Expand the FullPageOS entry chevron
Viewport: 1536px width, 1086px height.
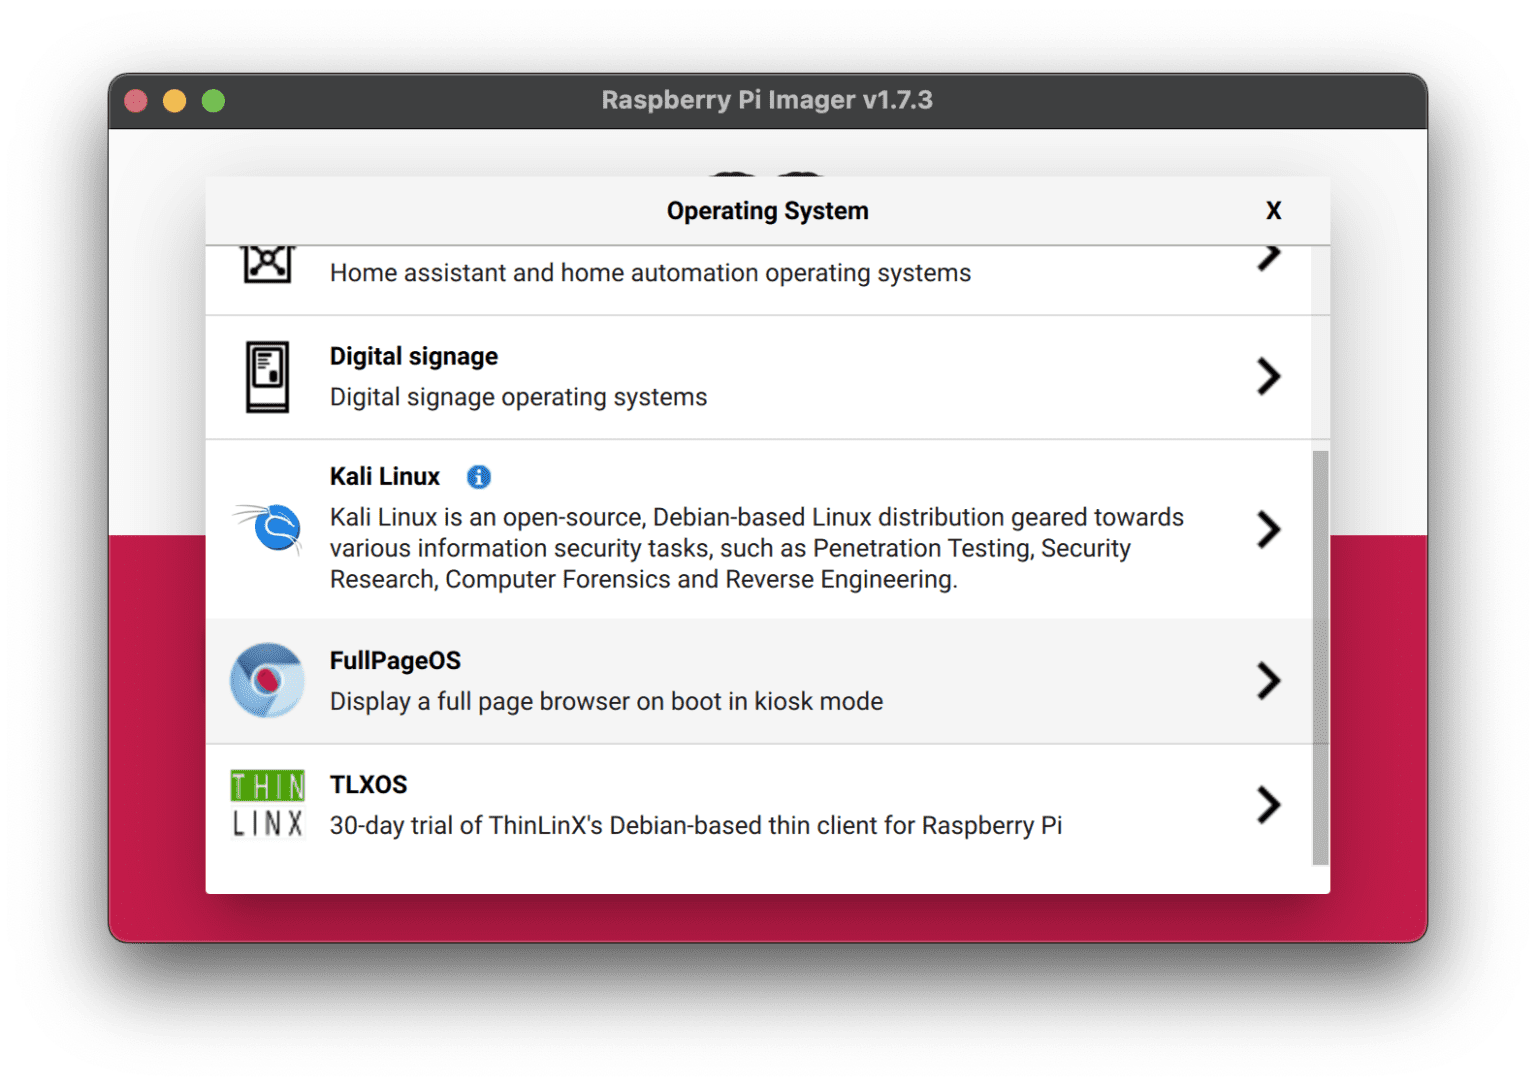(1270, 681)
